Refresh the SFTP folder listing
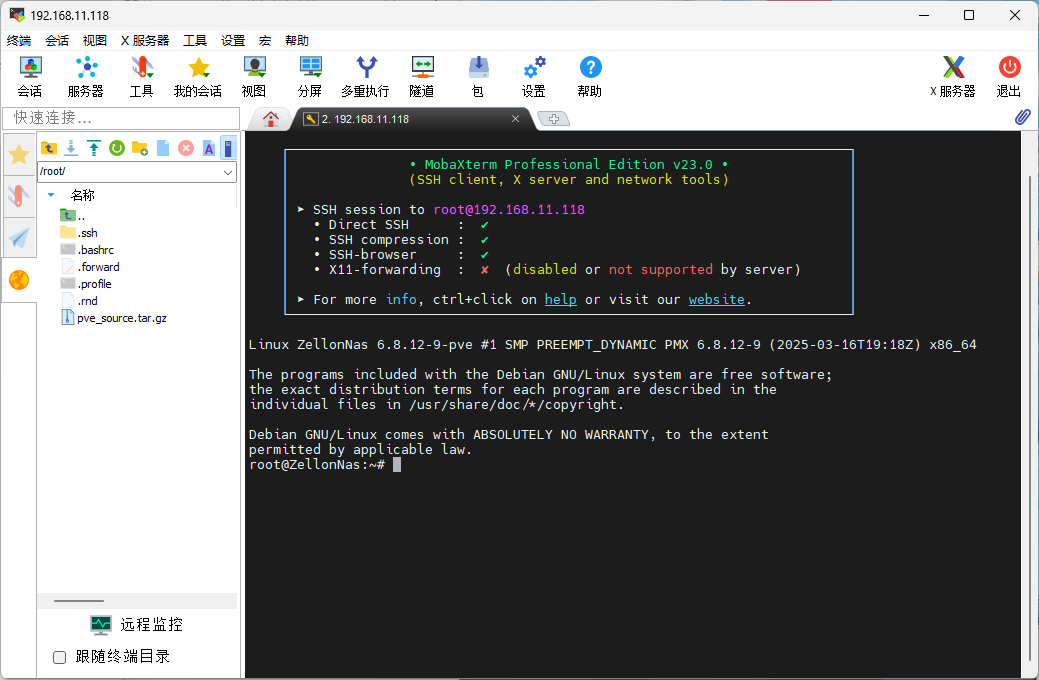This screenshot has width=1039, height=680. coord(117,148)
